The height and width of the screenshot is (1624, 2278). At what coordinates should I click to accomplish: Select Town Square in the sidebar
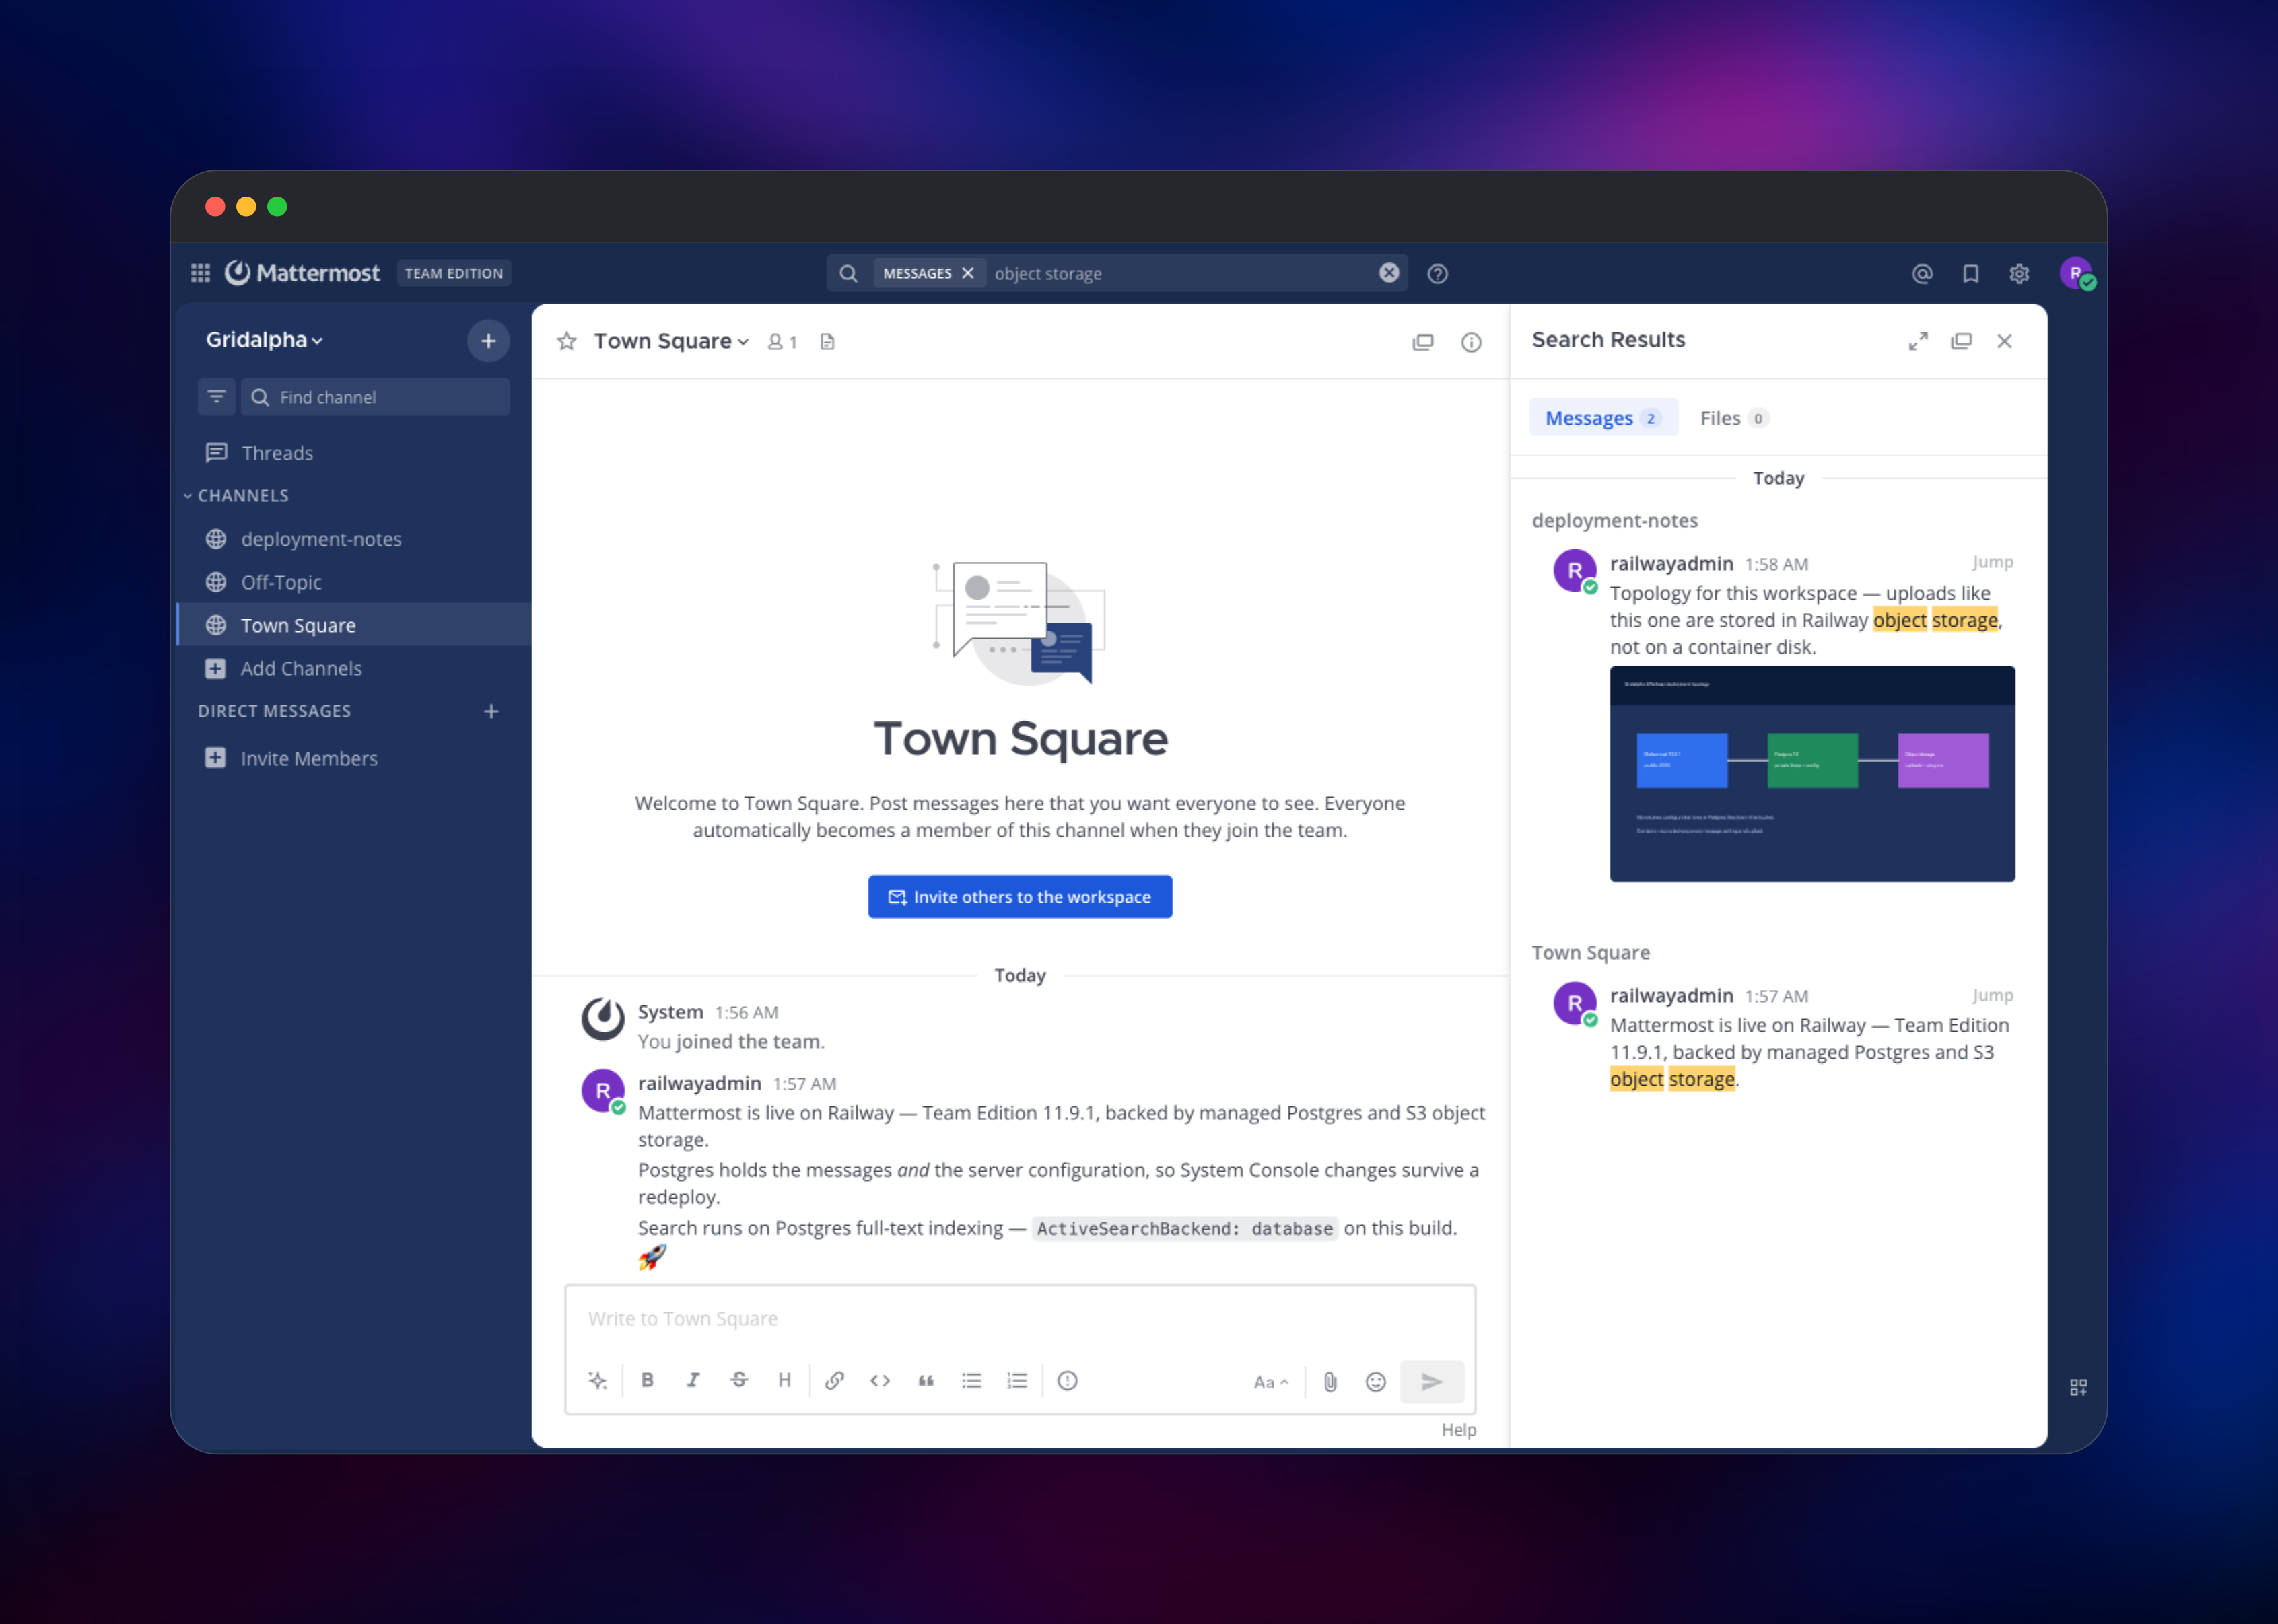coord(355,625)
